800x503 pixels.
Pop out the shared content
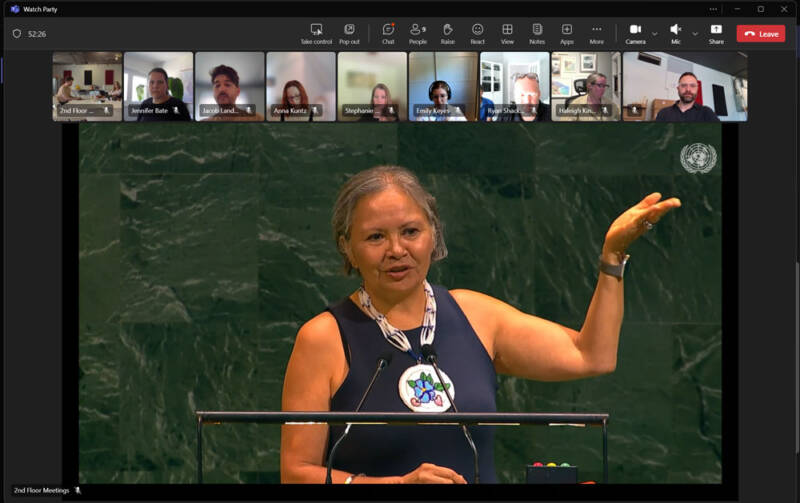349,34
